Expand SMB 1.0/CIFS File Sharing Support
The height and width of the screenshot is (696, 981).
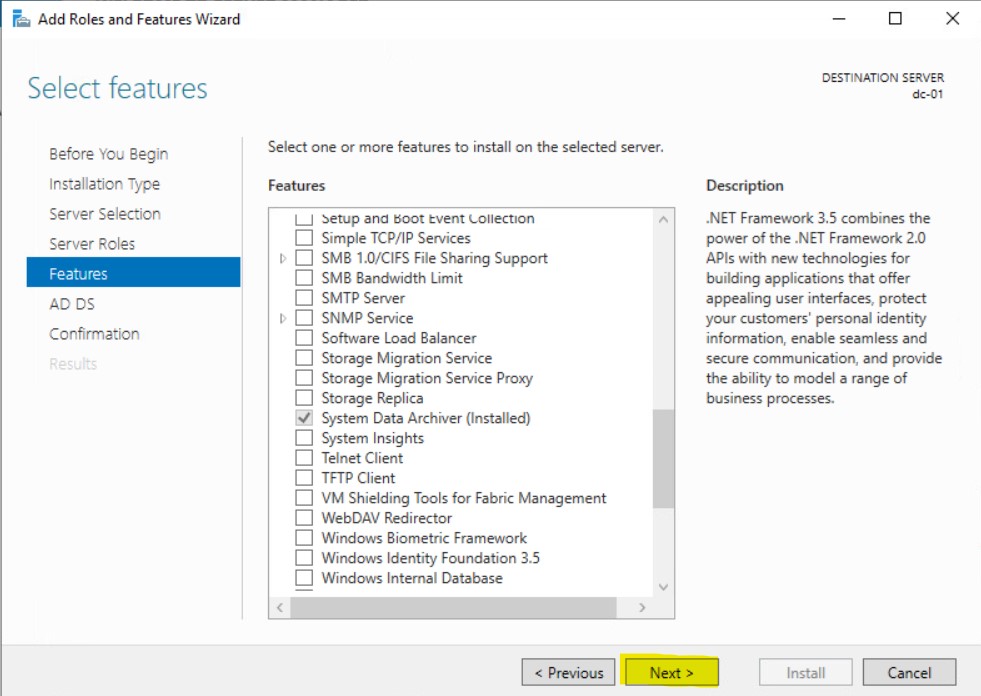coord(284,258)
